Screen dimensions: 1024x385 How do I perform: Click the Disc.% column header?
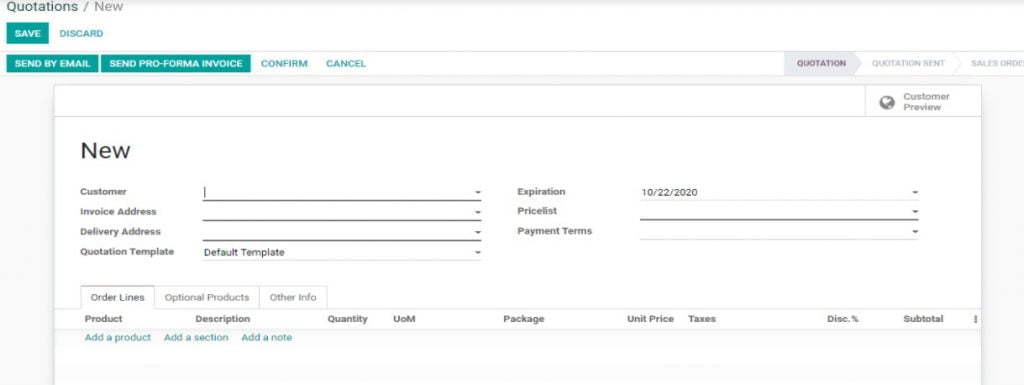(x=842, y=319)
